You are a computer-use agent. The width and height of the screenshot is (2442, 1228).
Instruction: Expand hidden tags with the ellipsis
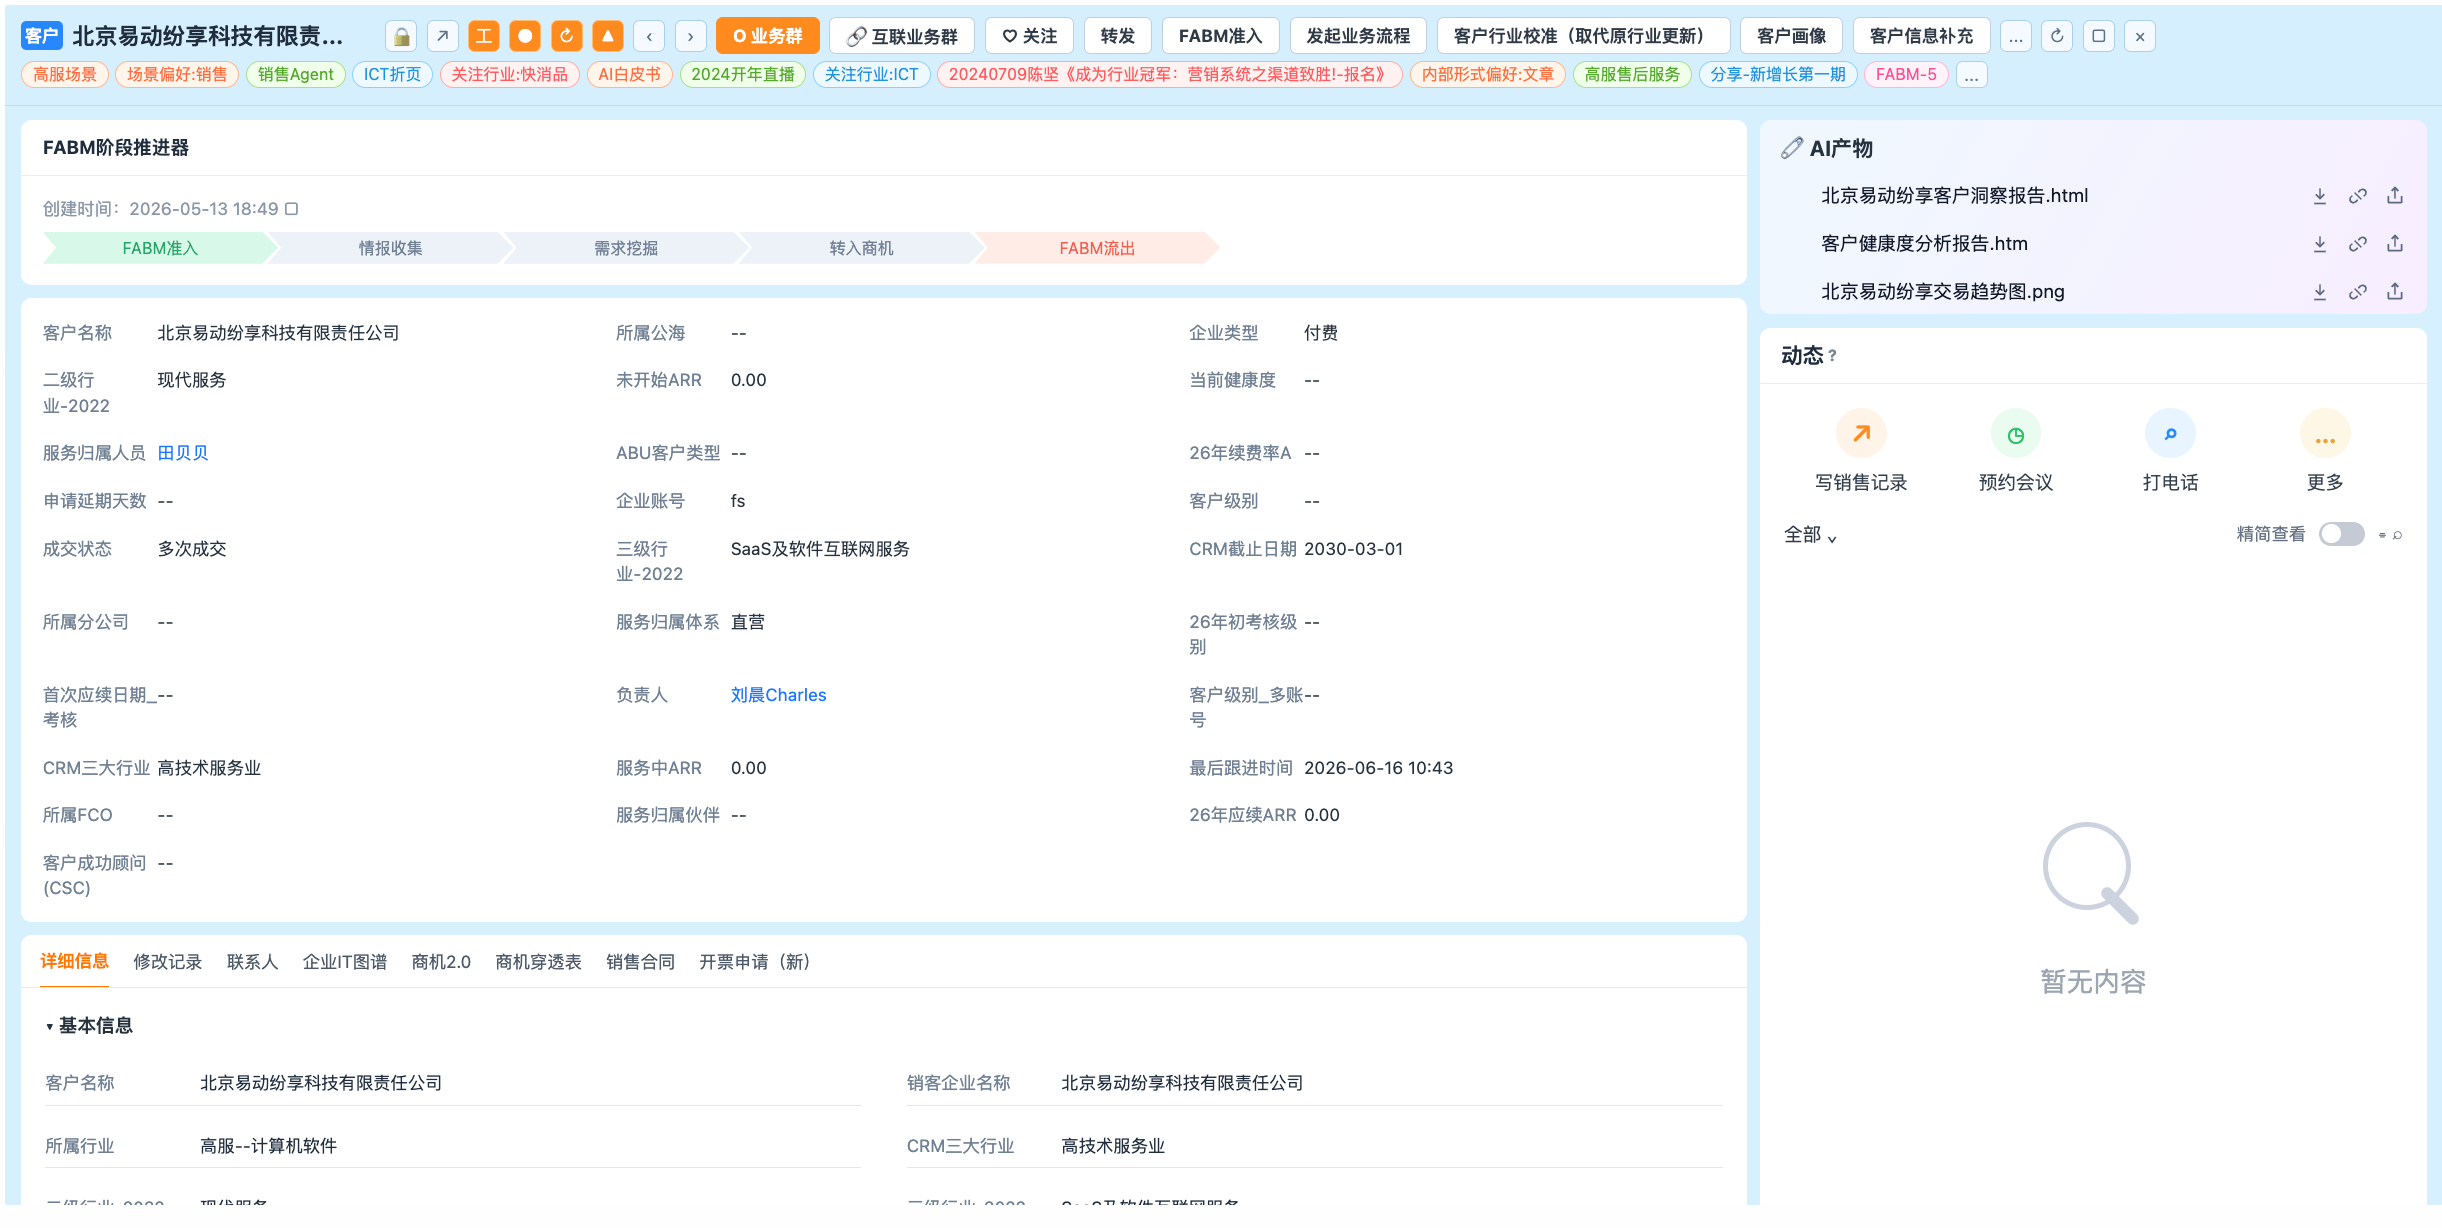coord(1971,75)
